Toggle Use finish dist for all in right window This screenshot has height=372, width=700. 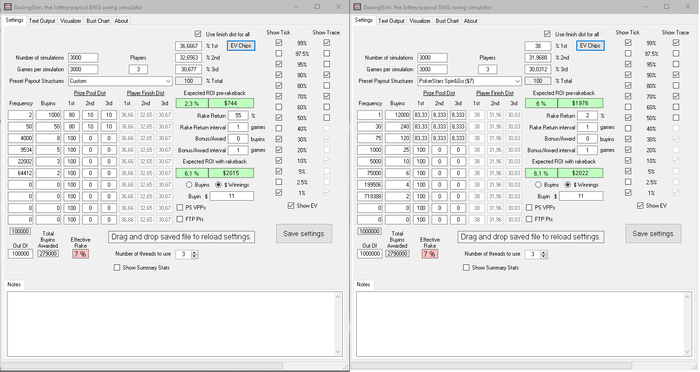pyautogui.click(x=547, y=34)
